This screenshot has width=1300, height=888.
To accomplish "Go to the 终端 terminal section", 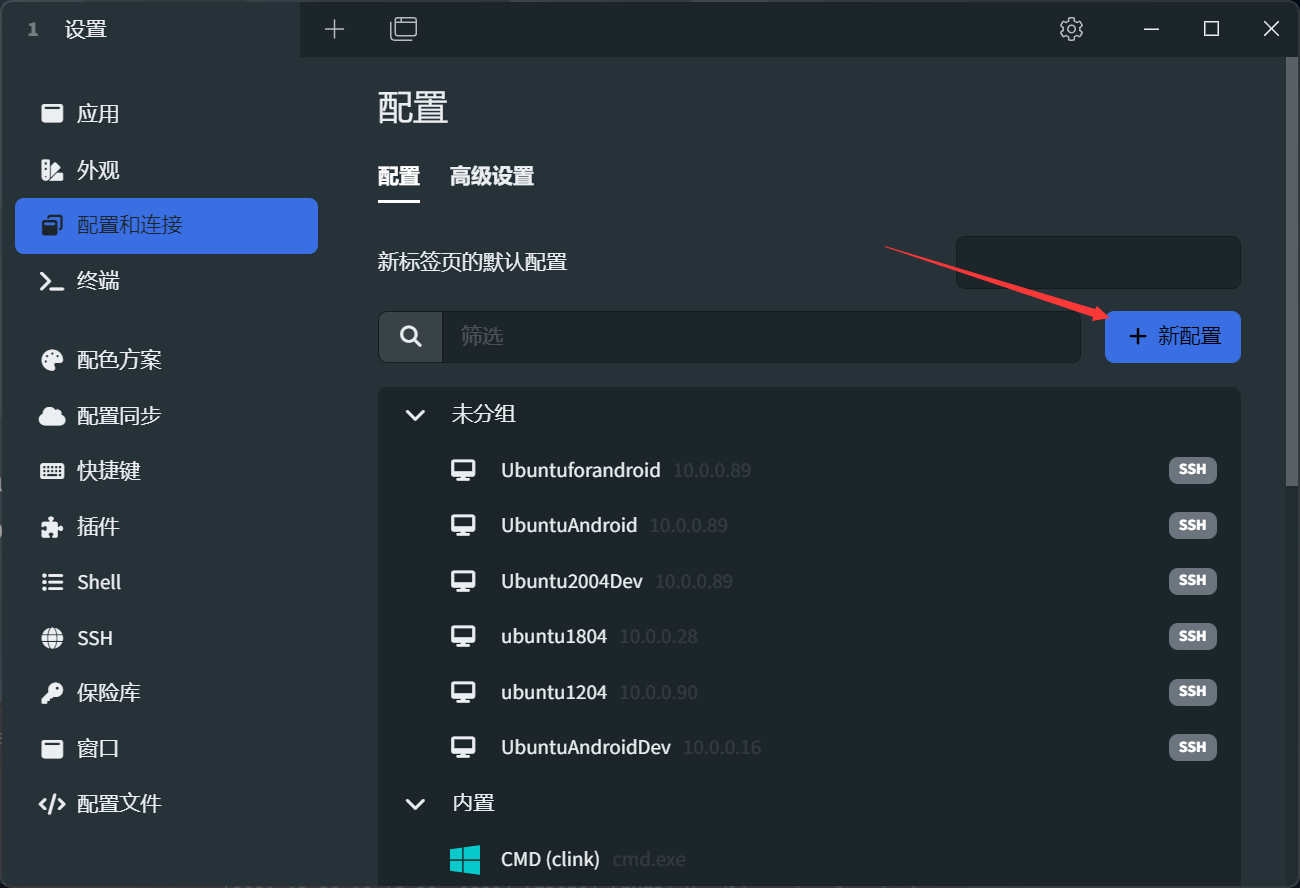I will coord(166,281).
